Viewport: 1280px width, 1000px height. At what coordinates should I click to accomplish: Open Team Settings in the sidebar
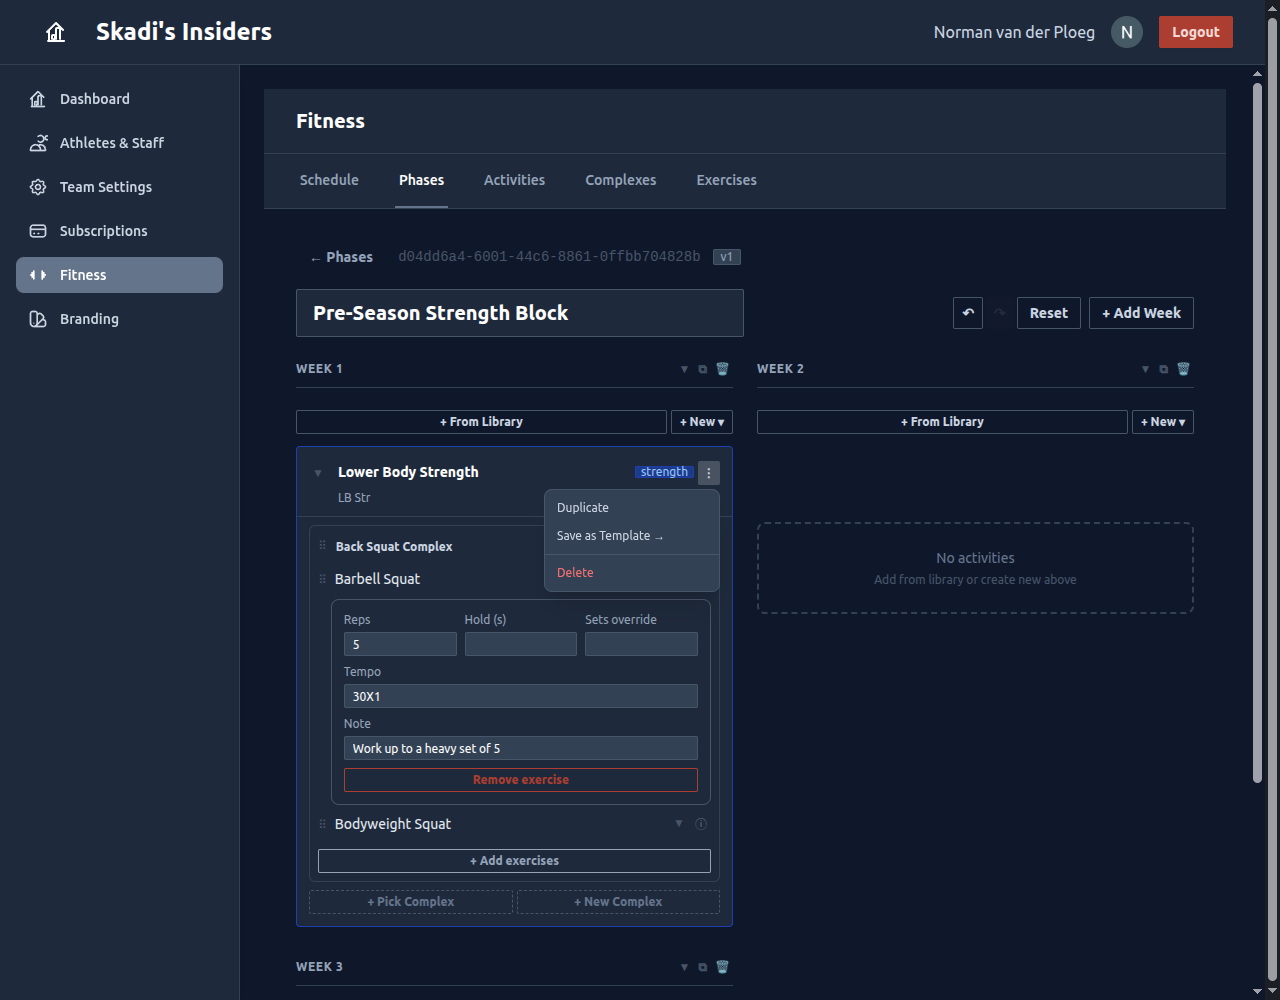[119, 187]
